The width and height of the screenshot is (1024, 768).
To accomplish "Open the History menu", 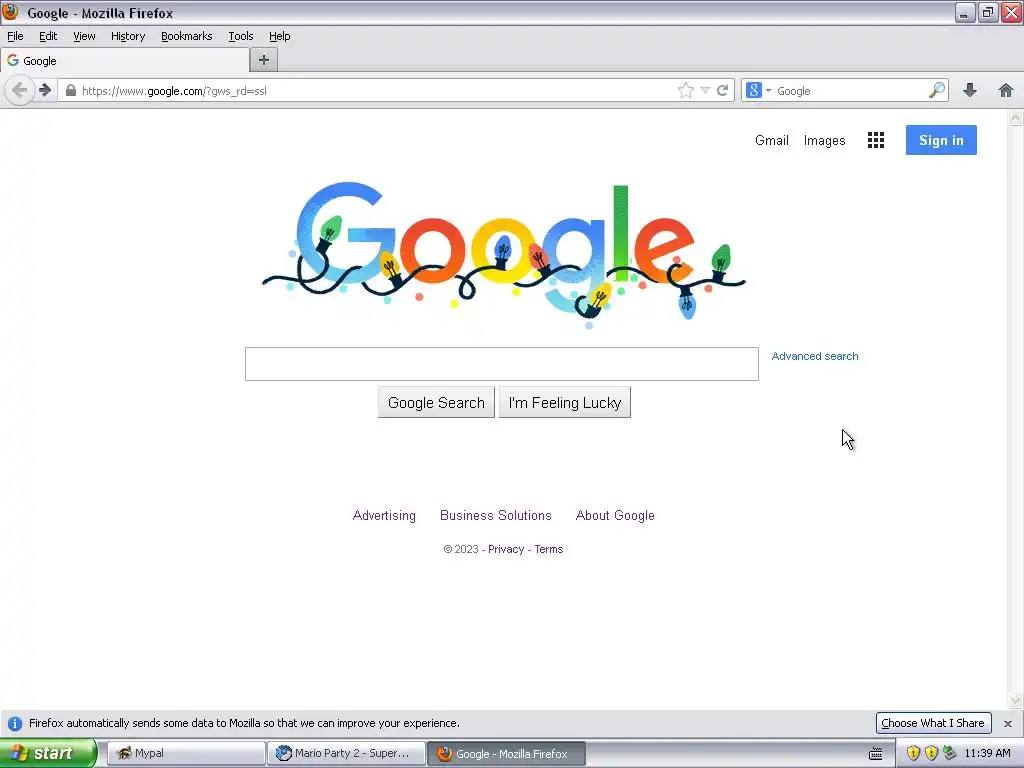I will [x=128, y=36].
